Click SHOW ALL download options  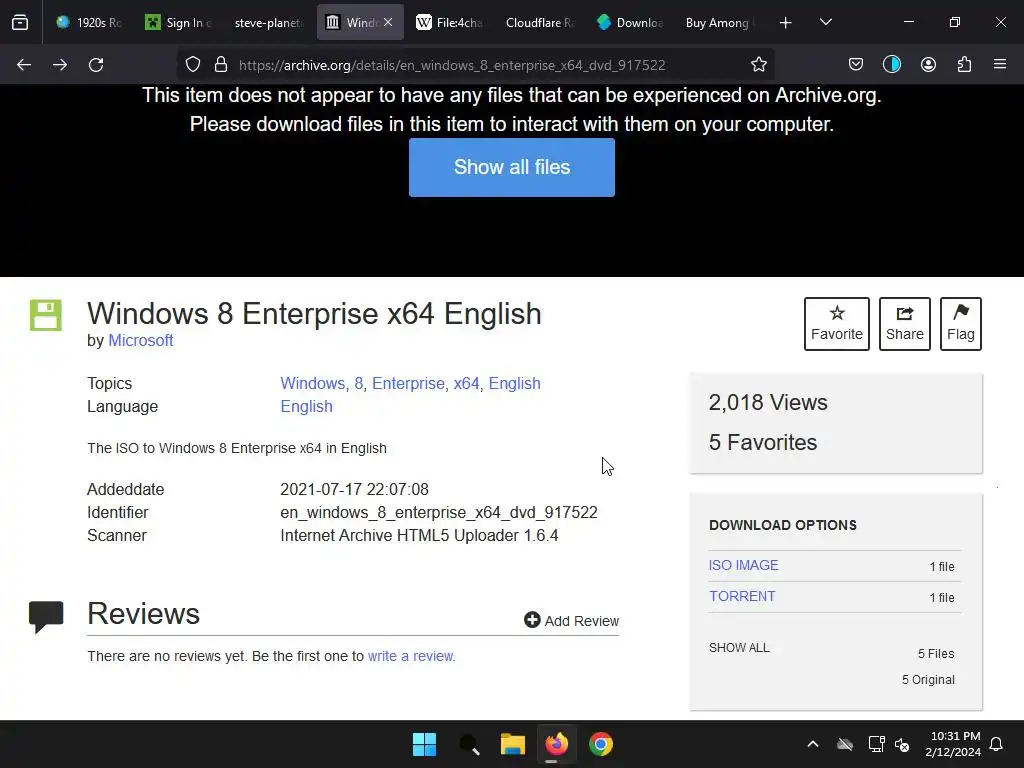739,647
